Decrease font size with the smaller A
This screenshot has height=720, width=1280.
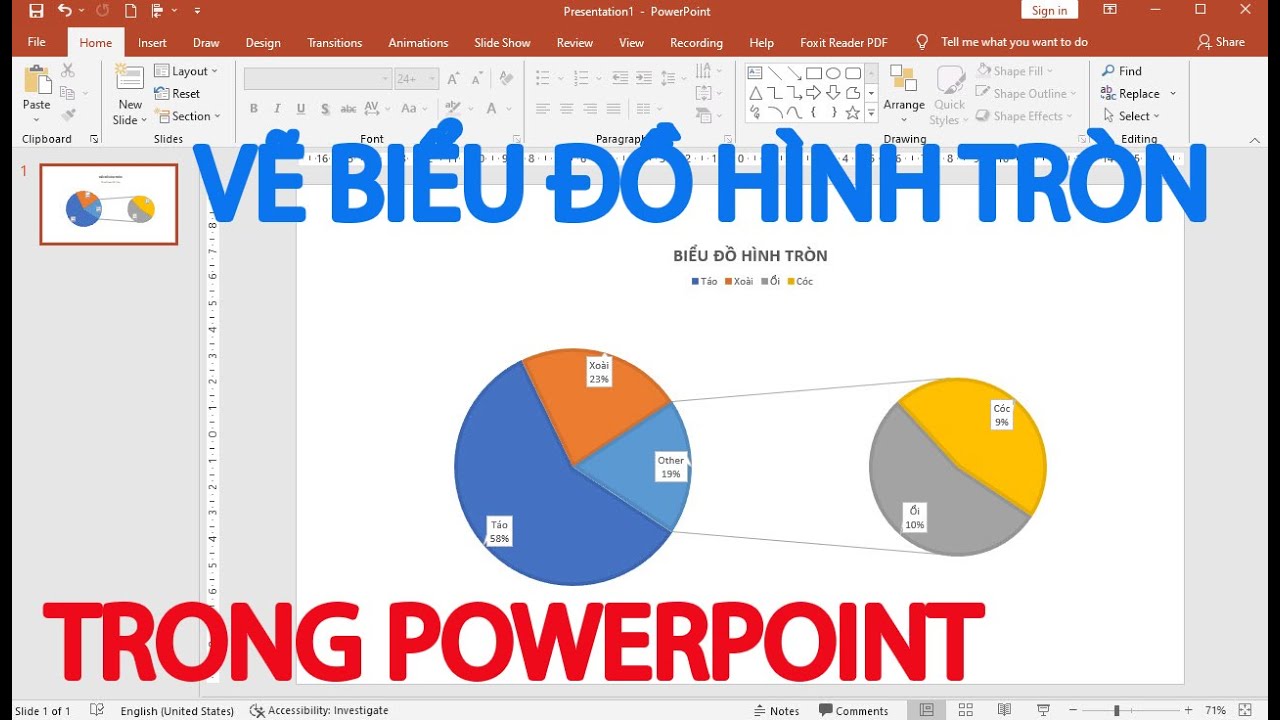click(x=476, y=78)
